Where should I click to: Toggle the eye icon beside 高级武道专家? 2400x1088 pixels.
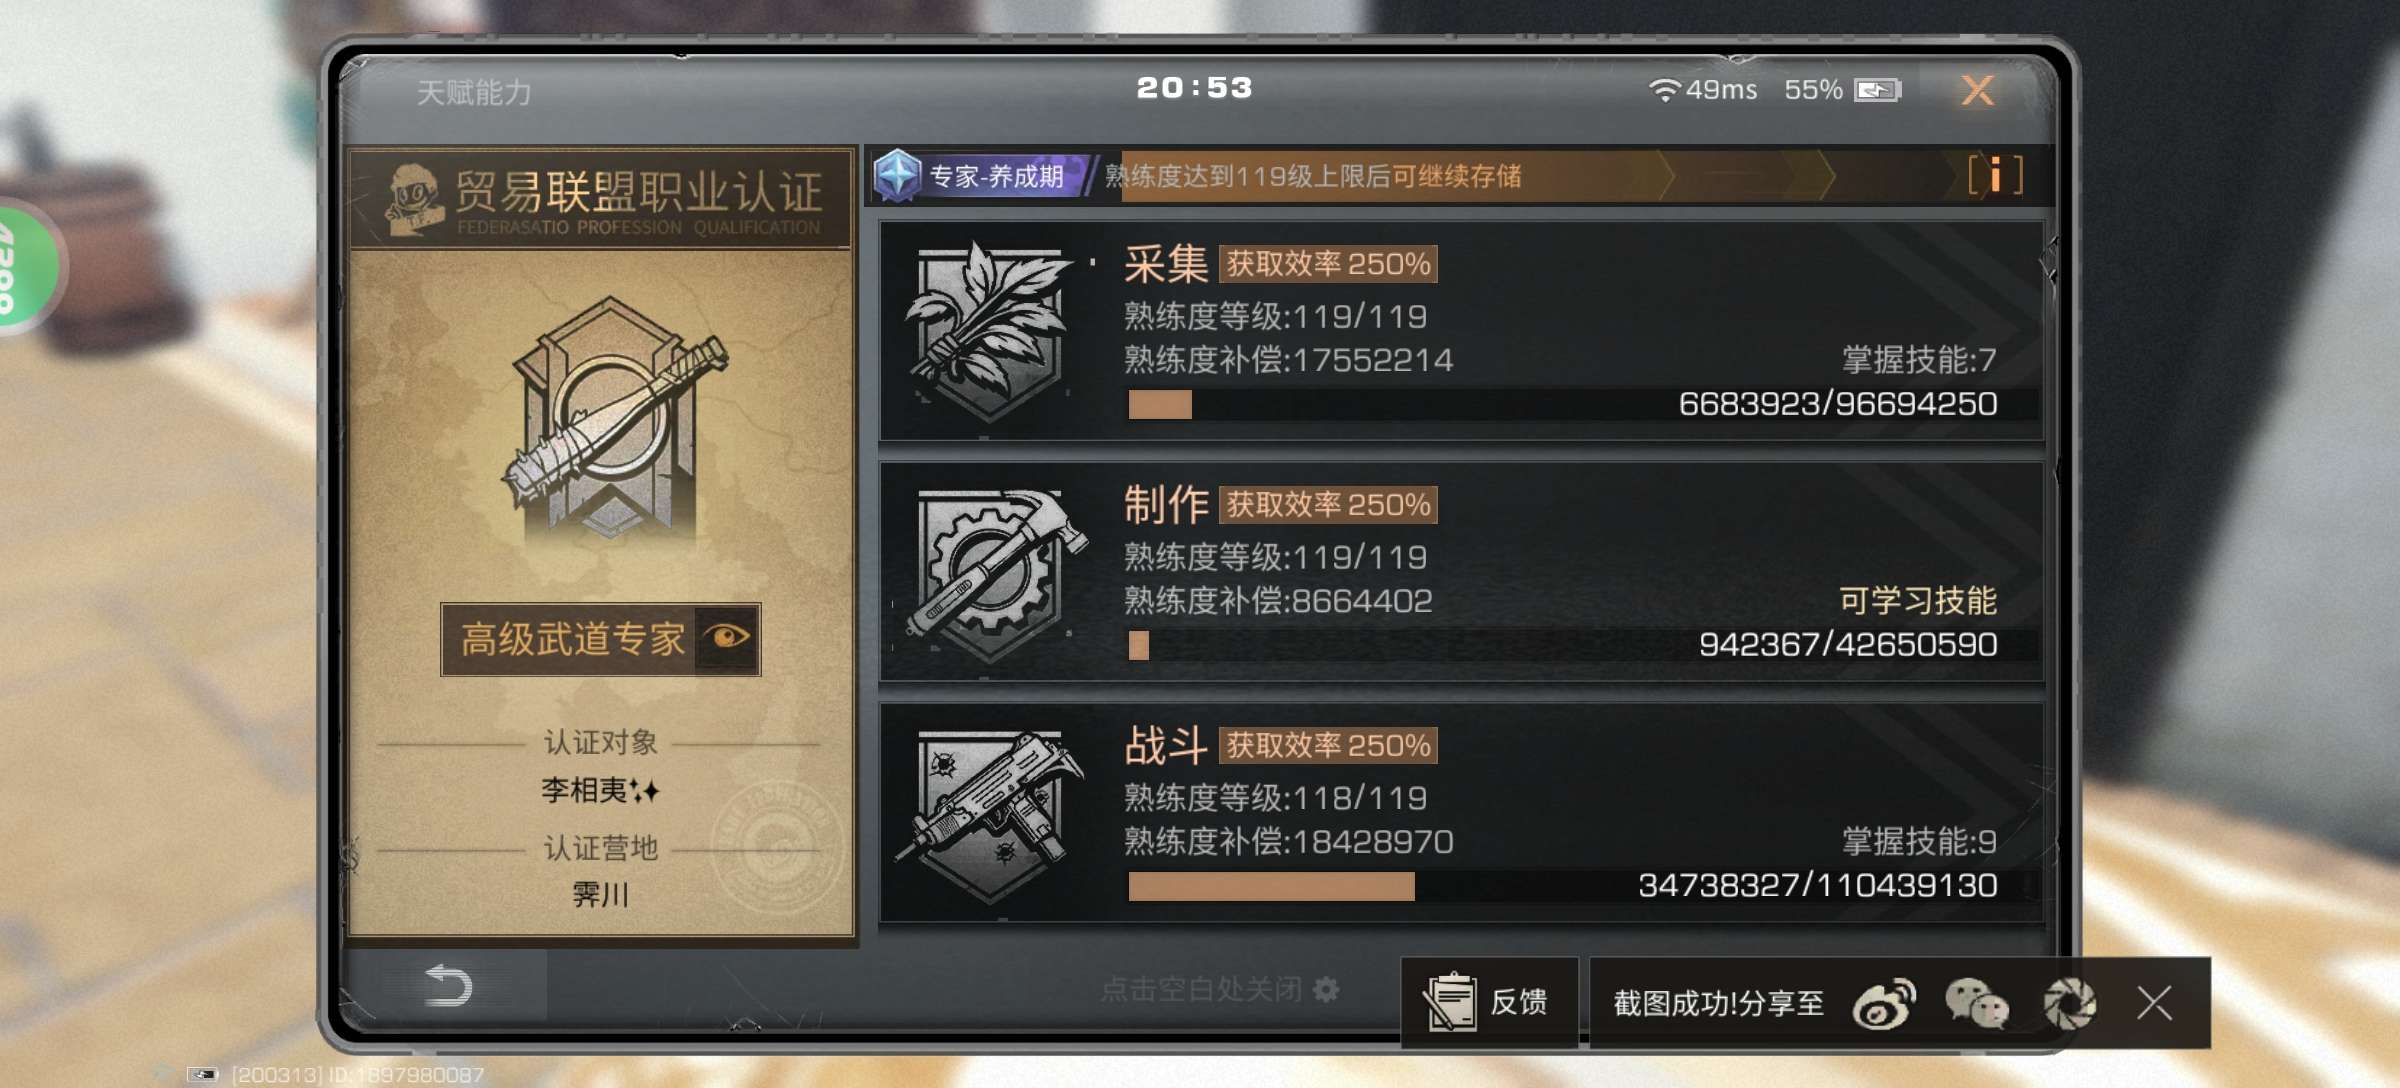(x=727, y=637)
